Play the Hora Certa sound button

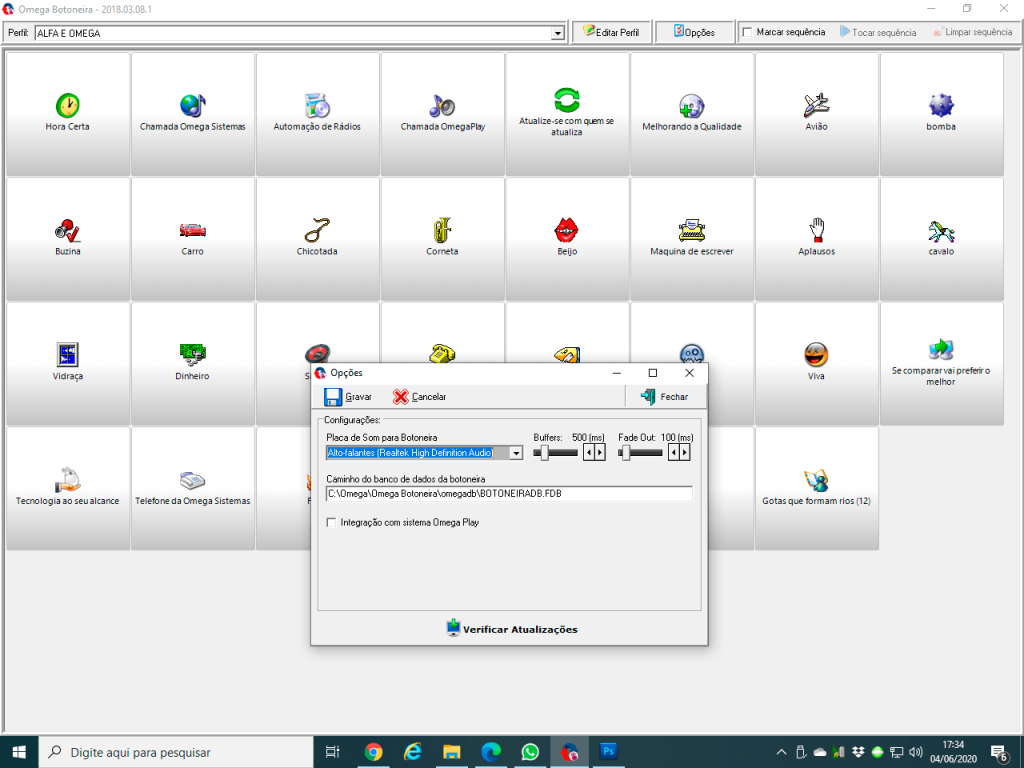point(68,114)
